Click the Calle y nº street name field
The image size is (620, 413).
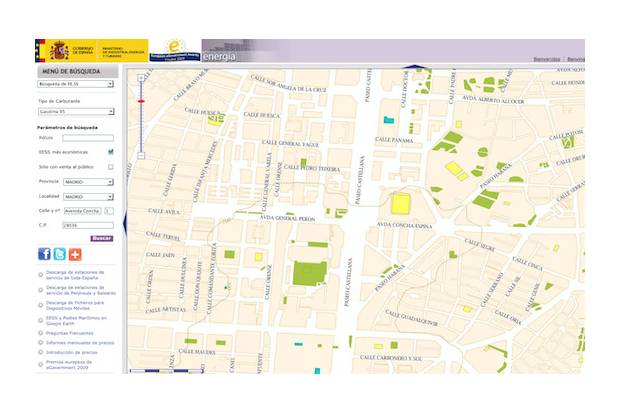(x=83, y=211)
